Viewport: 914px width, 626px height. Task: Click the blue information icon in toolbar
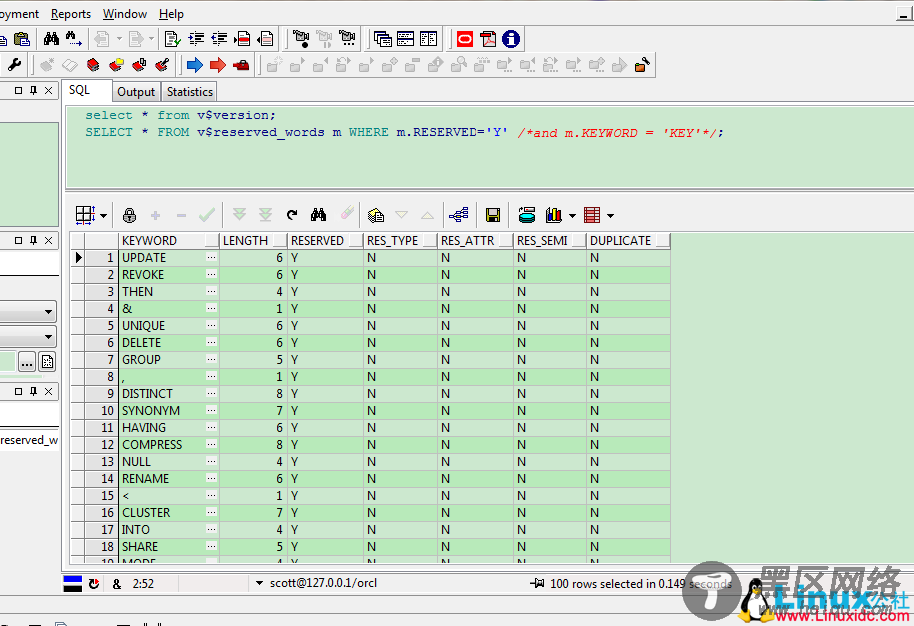[511, 39]
